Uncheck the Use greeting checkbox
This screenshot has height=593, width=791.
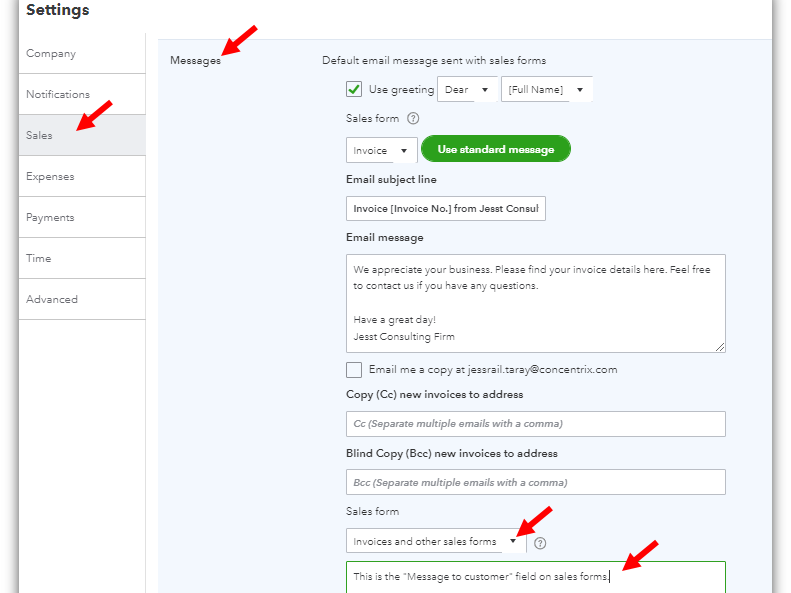(354, 89)
